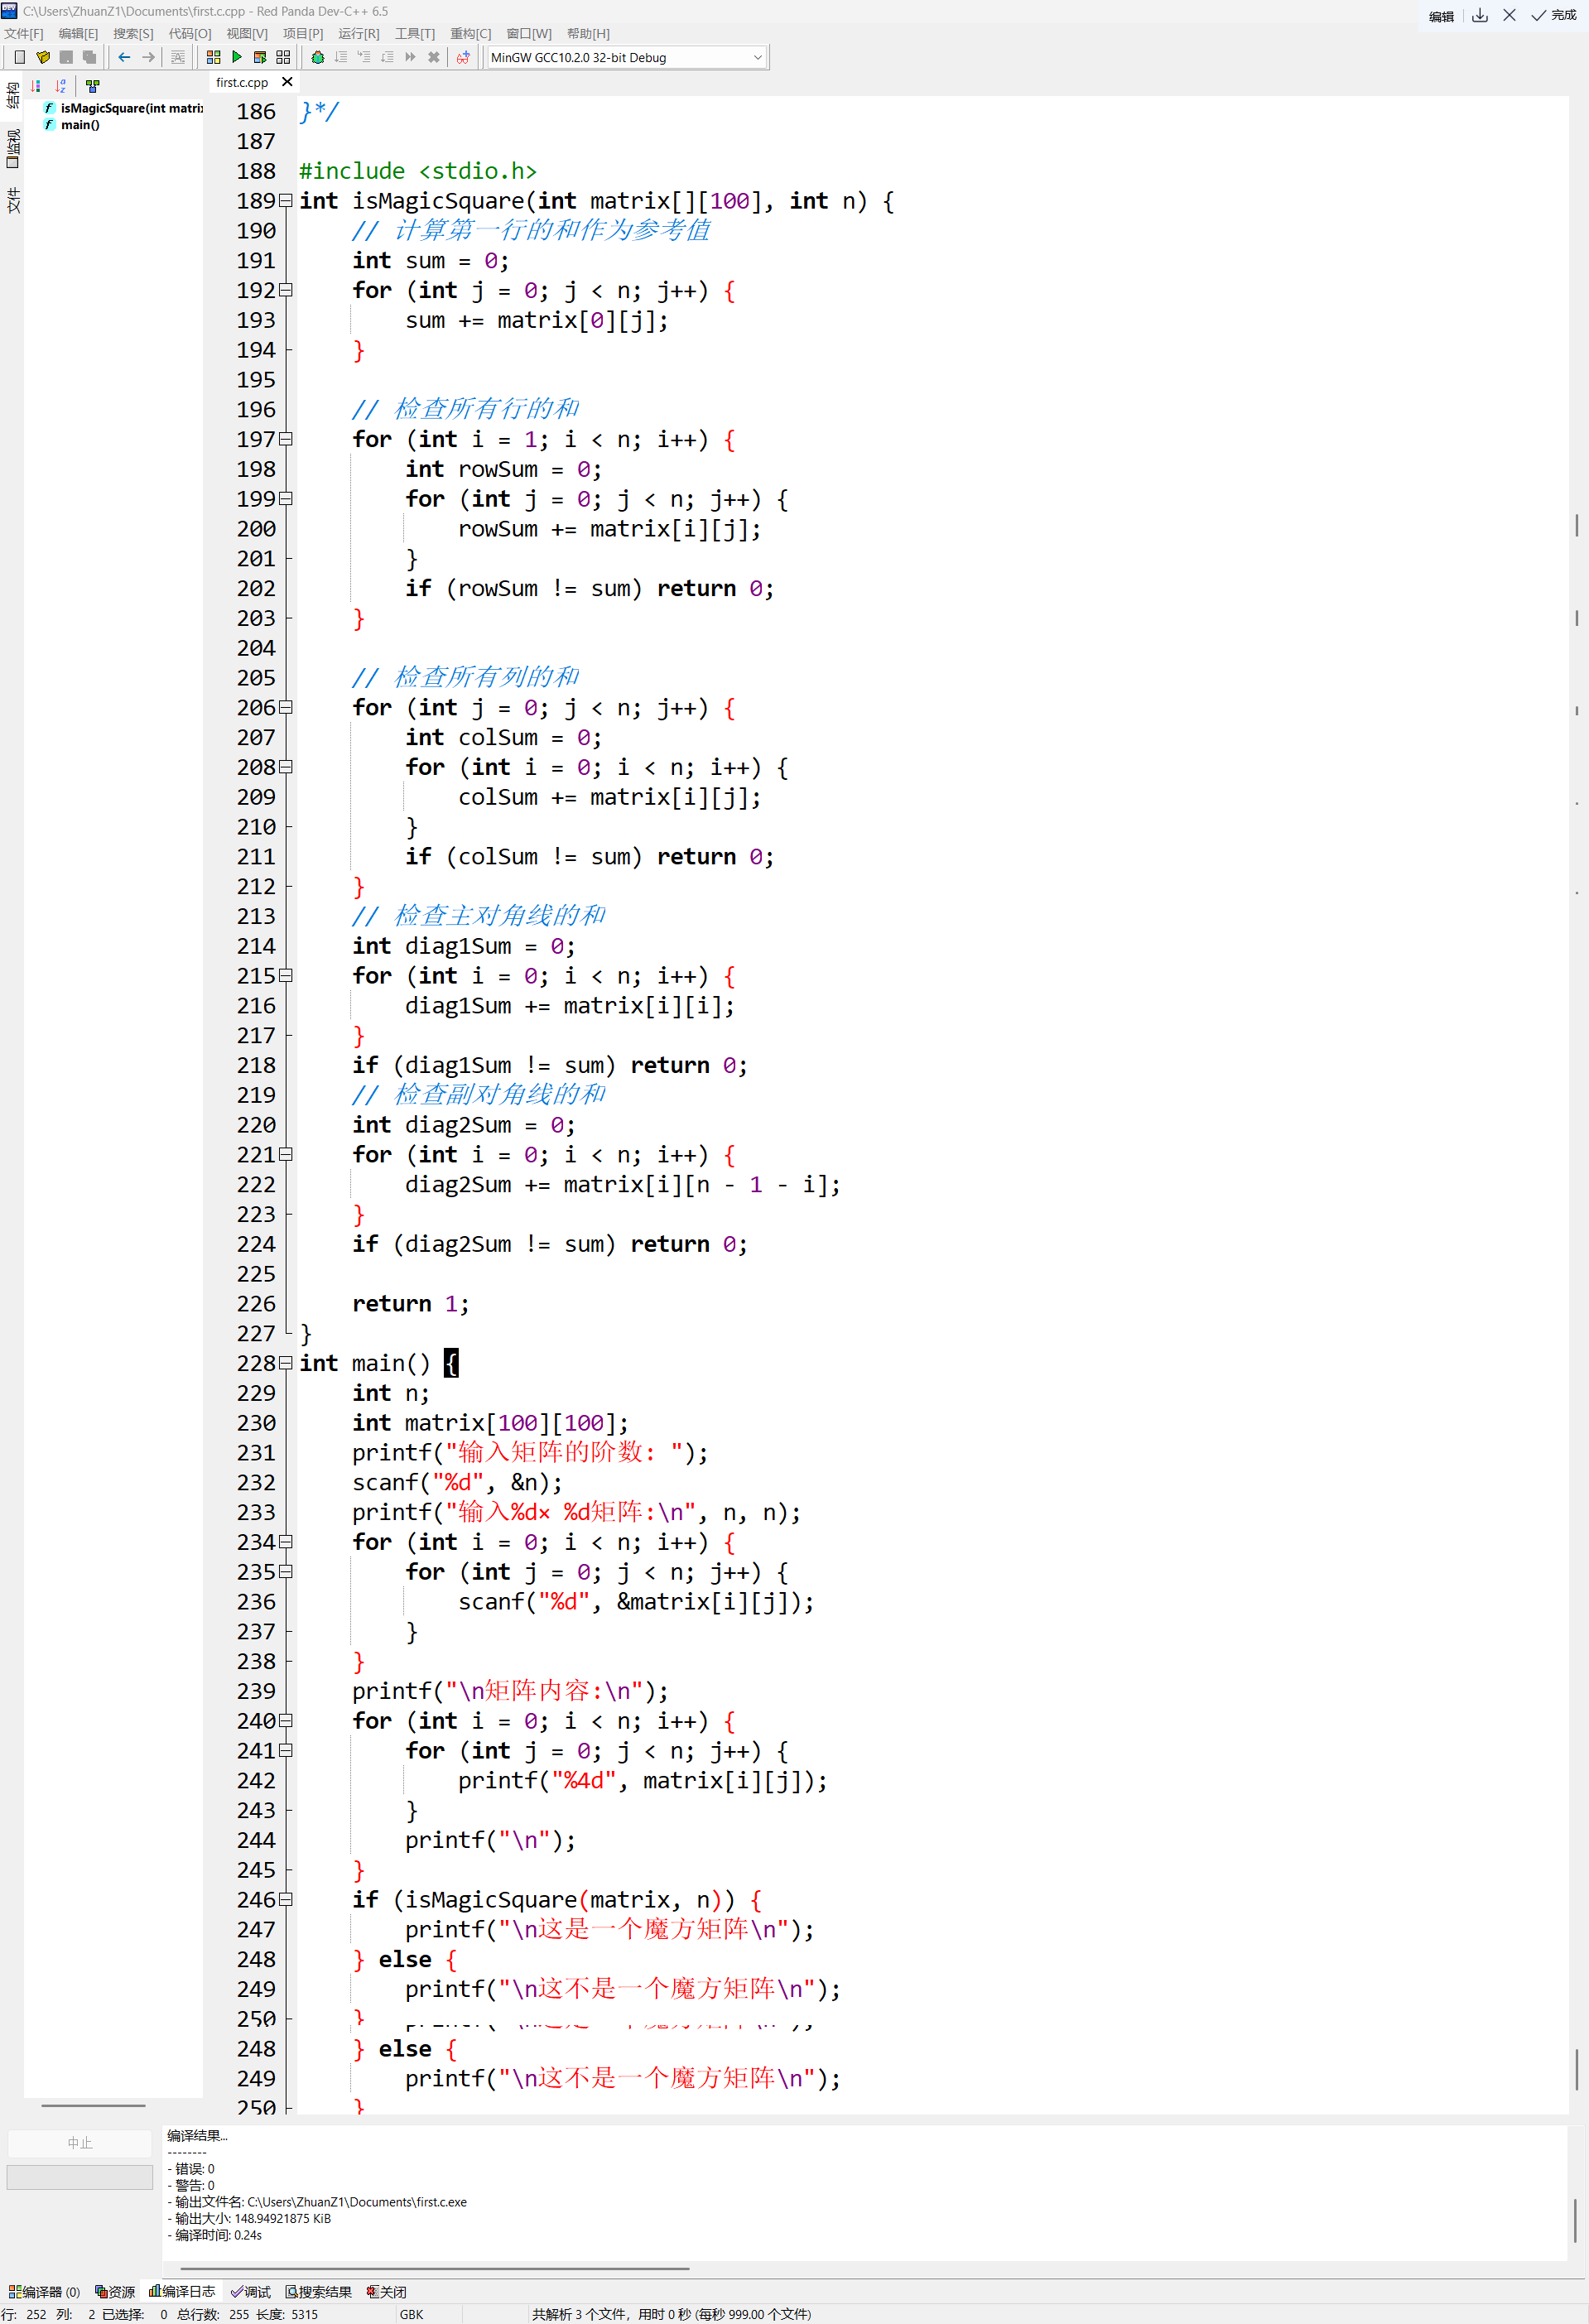
Task: Toggle sort by type in structure panel
Action: (36, 86)
